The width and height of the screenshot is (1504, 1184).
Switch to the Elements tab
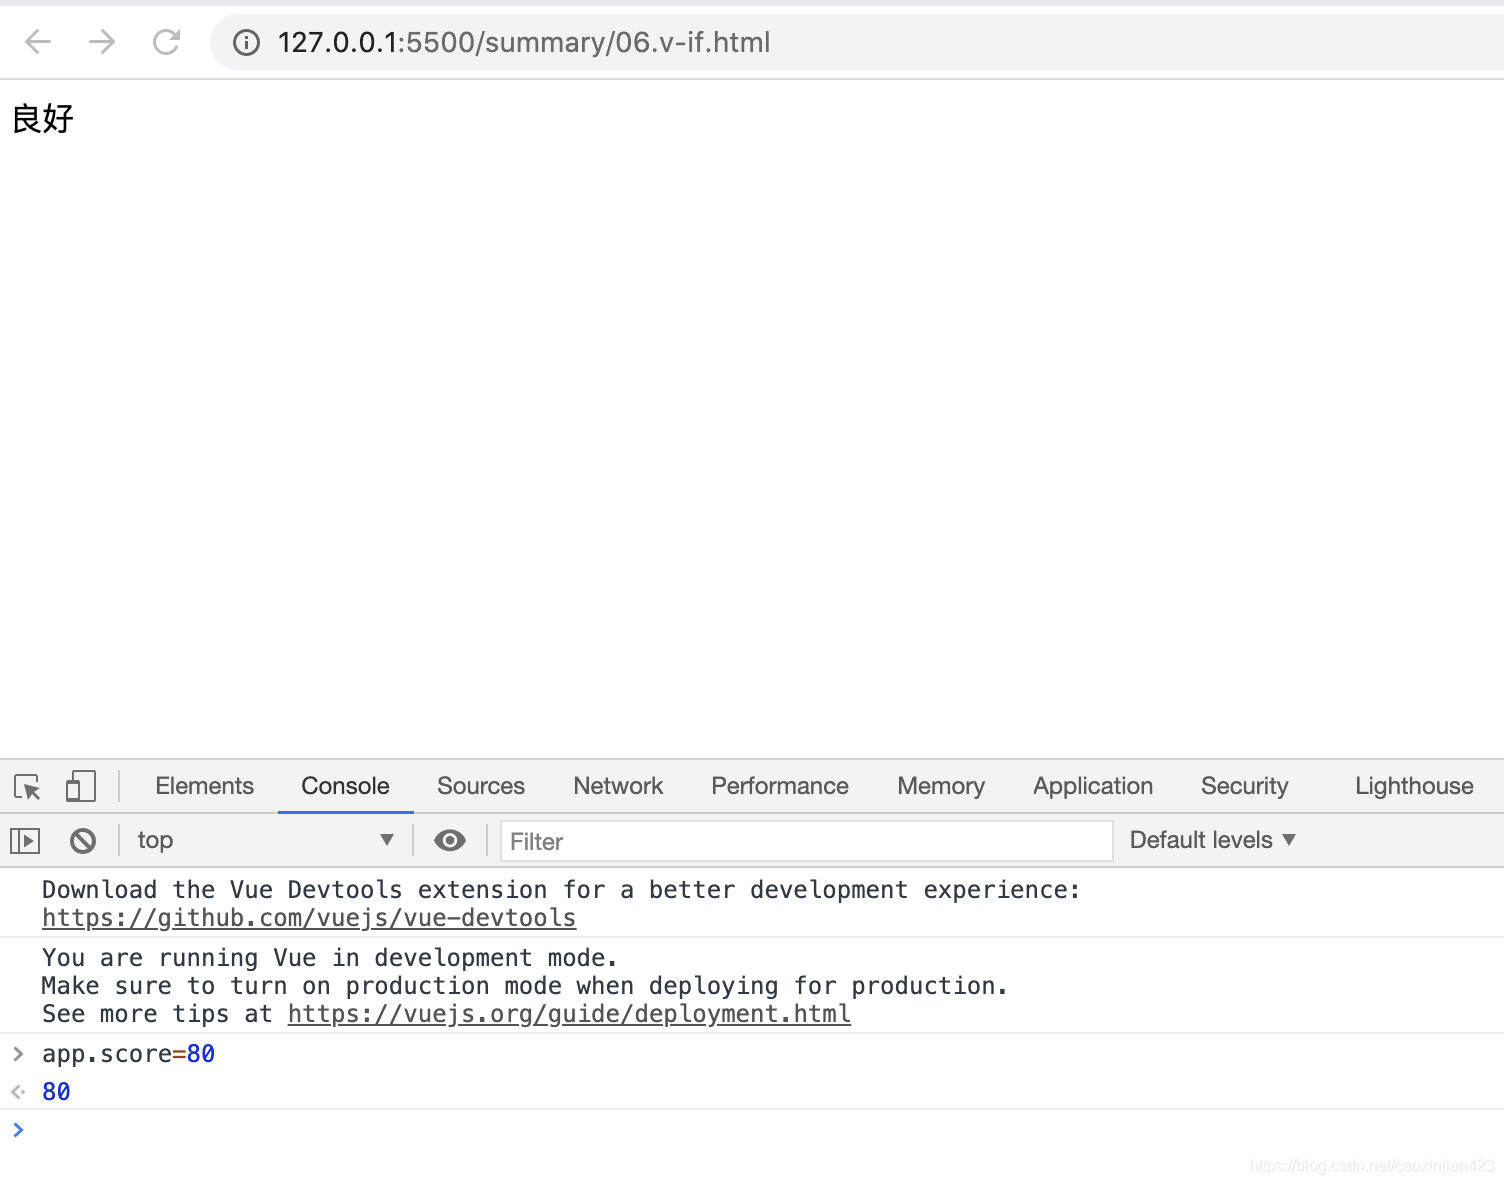pyautogui.click(x=205, y=786)
